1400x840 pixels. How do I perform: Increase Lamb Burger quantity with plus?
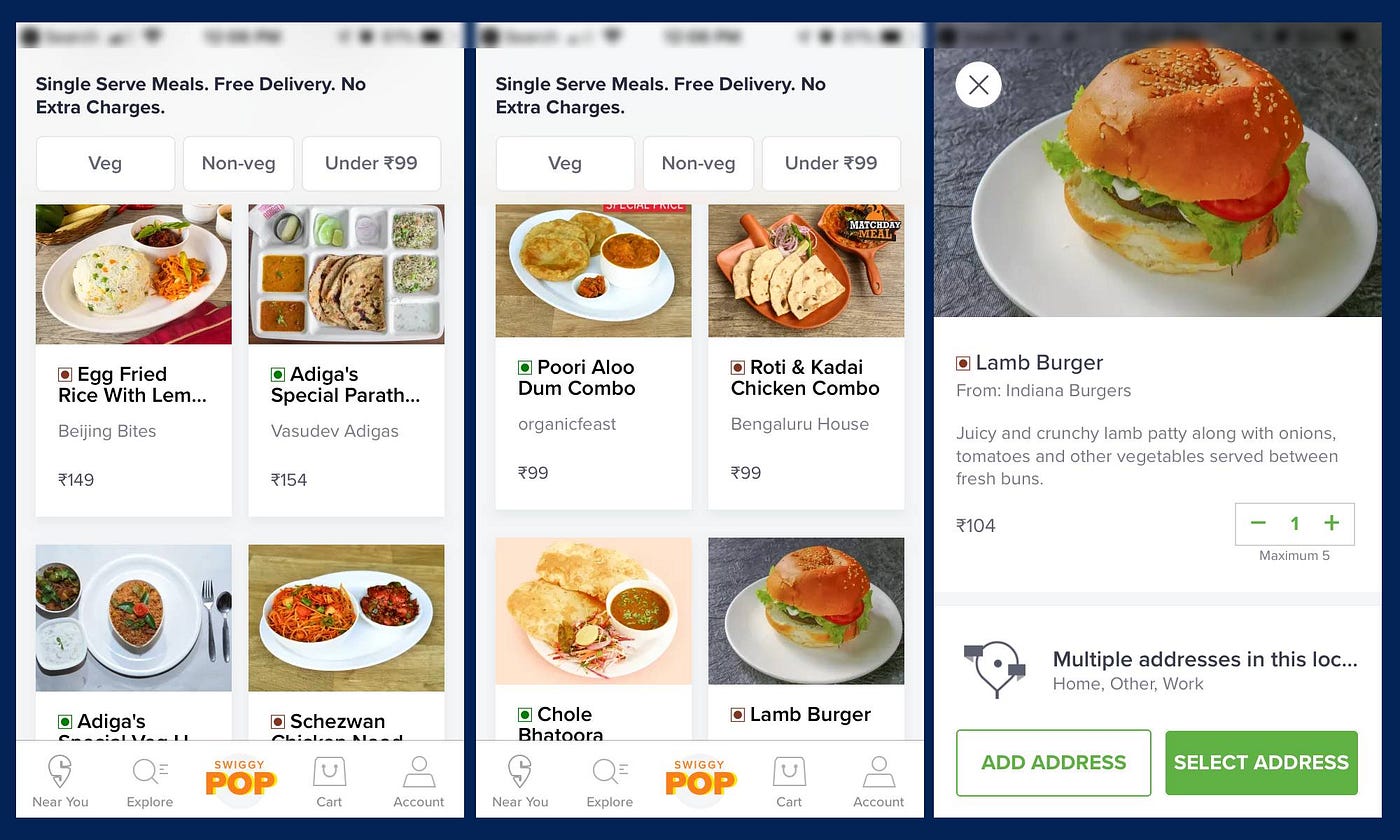tap(1331, 523)
